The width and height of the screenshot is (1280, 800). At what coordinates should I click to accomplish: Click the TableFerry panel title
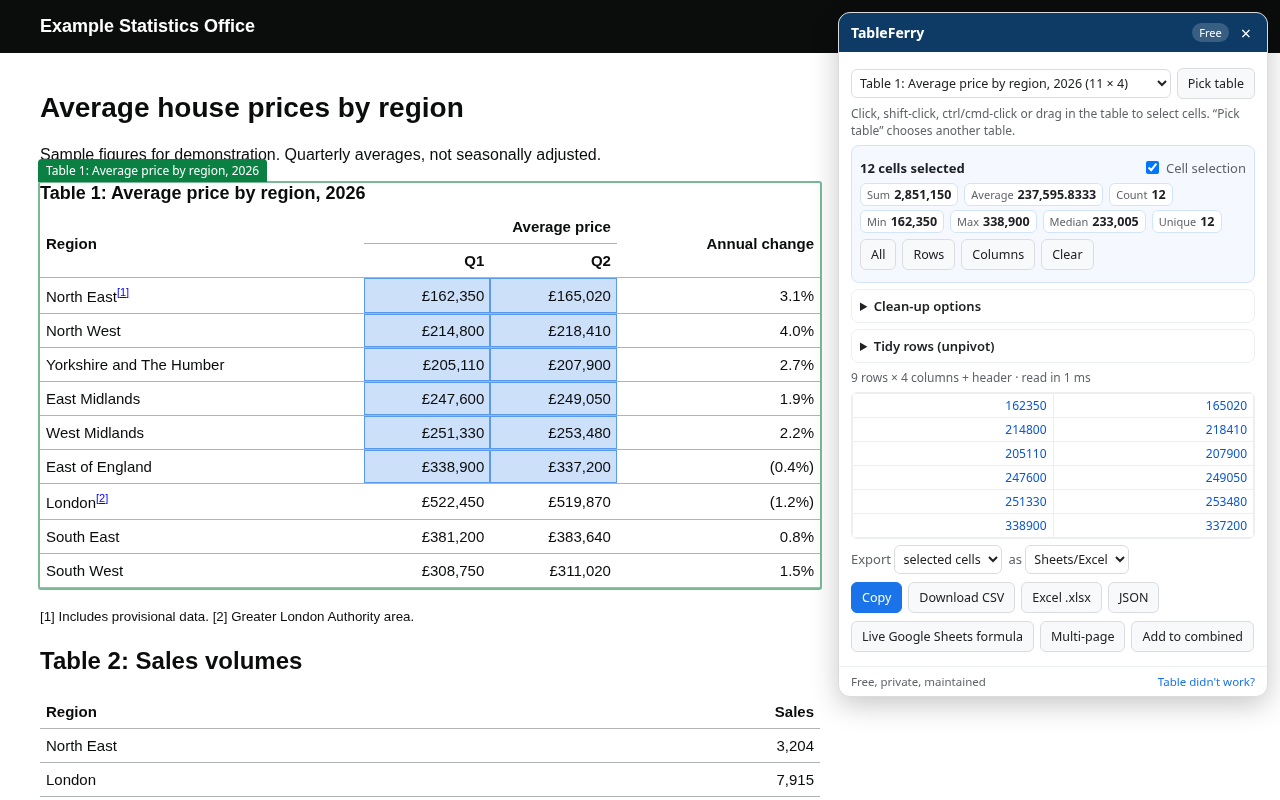point(887,33)
